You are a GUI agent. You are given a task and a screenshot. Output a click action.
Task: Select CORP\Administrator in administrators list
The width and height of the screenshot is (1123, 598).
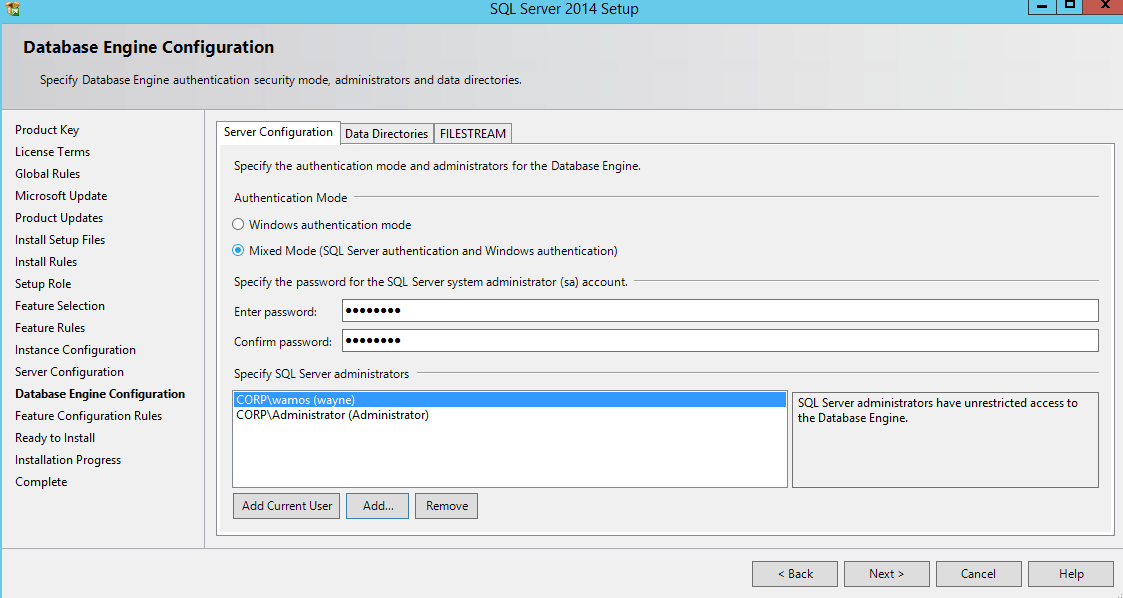coord(332,415)
